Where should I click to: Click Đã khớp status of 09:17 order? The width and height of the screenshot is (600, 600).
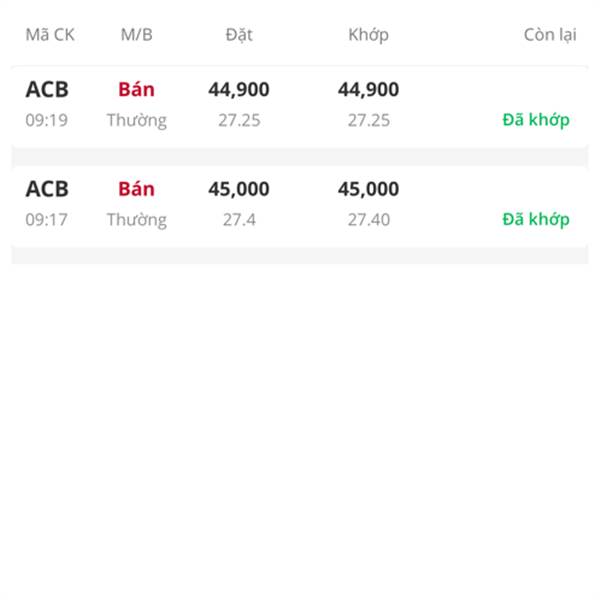coord(536,220)
